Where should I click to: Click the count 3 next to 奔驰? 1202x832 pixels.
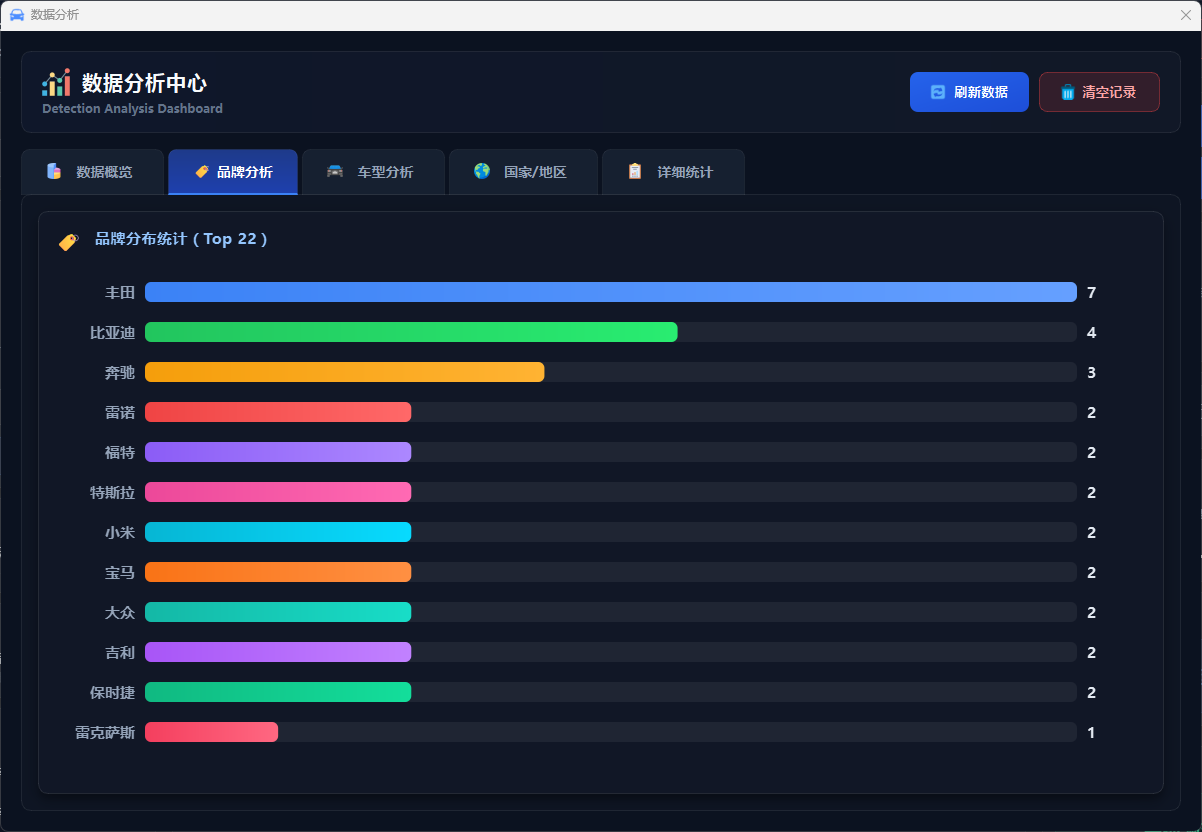1092,372
